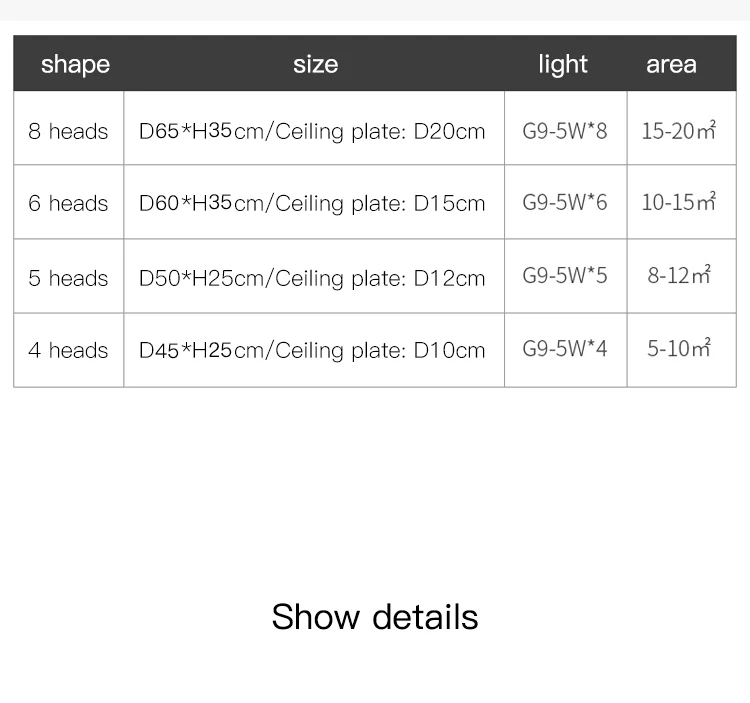
Task: Select the '6 heads' shape cell
Action: [68, 204]
